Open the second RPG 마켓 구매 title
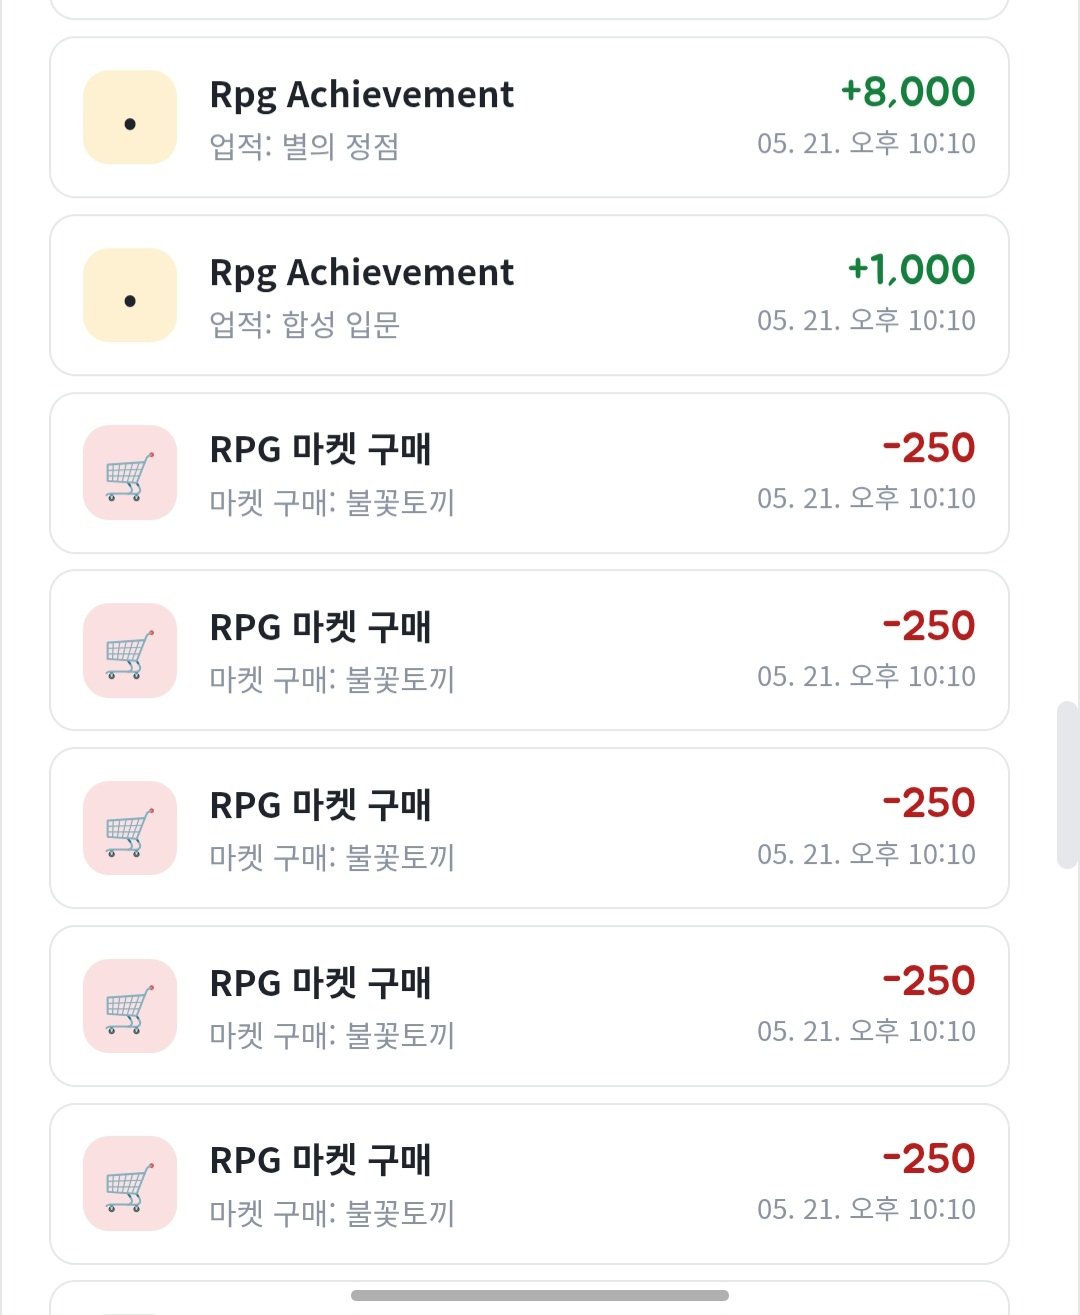The width and height of the screenshot is (1080, 1315). click(320, 628)
